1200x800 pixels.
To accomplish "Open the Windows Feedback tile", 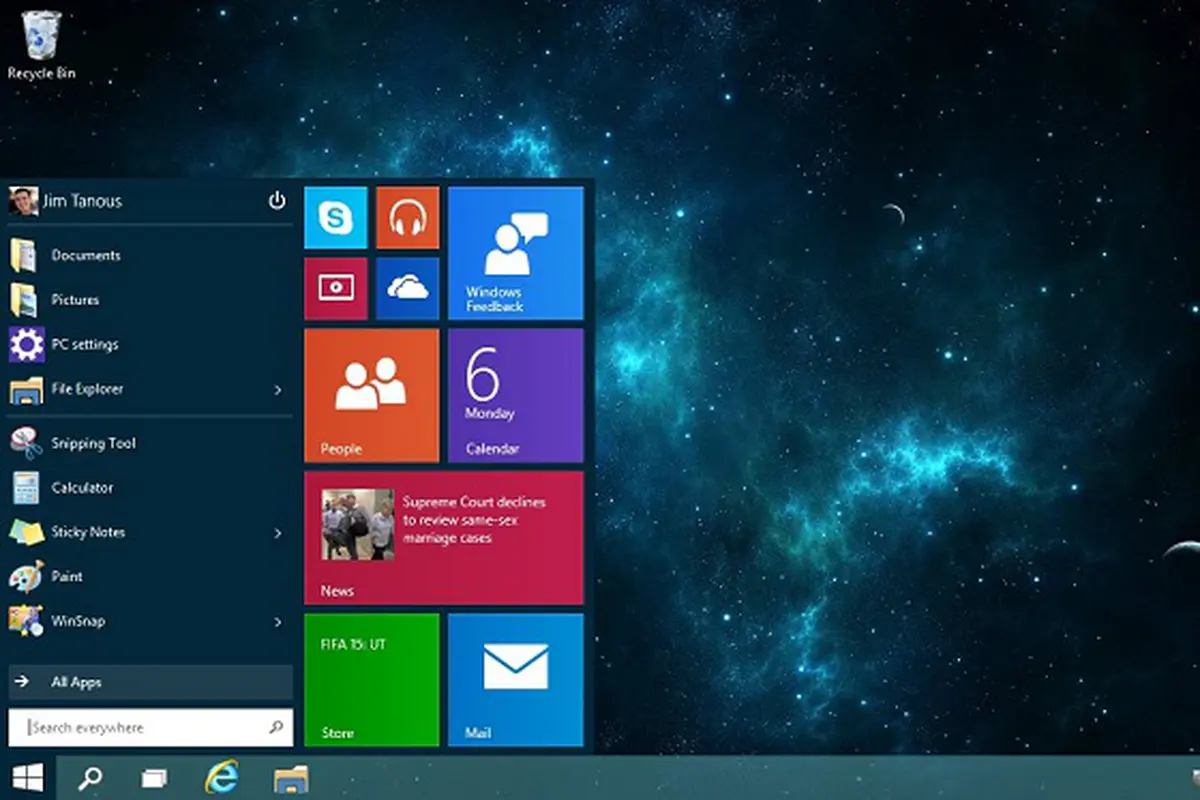I will click(516, 253).
